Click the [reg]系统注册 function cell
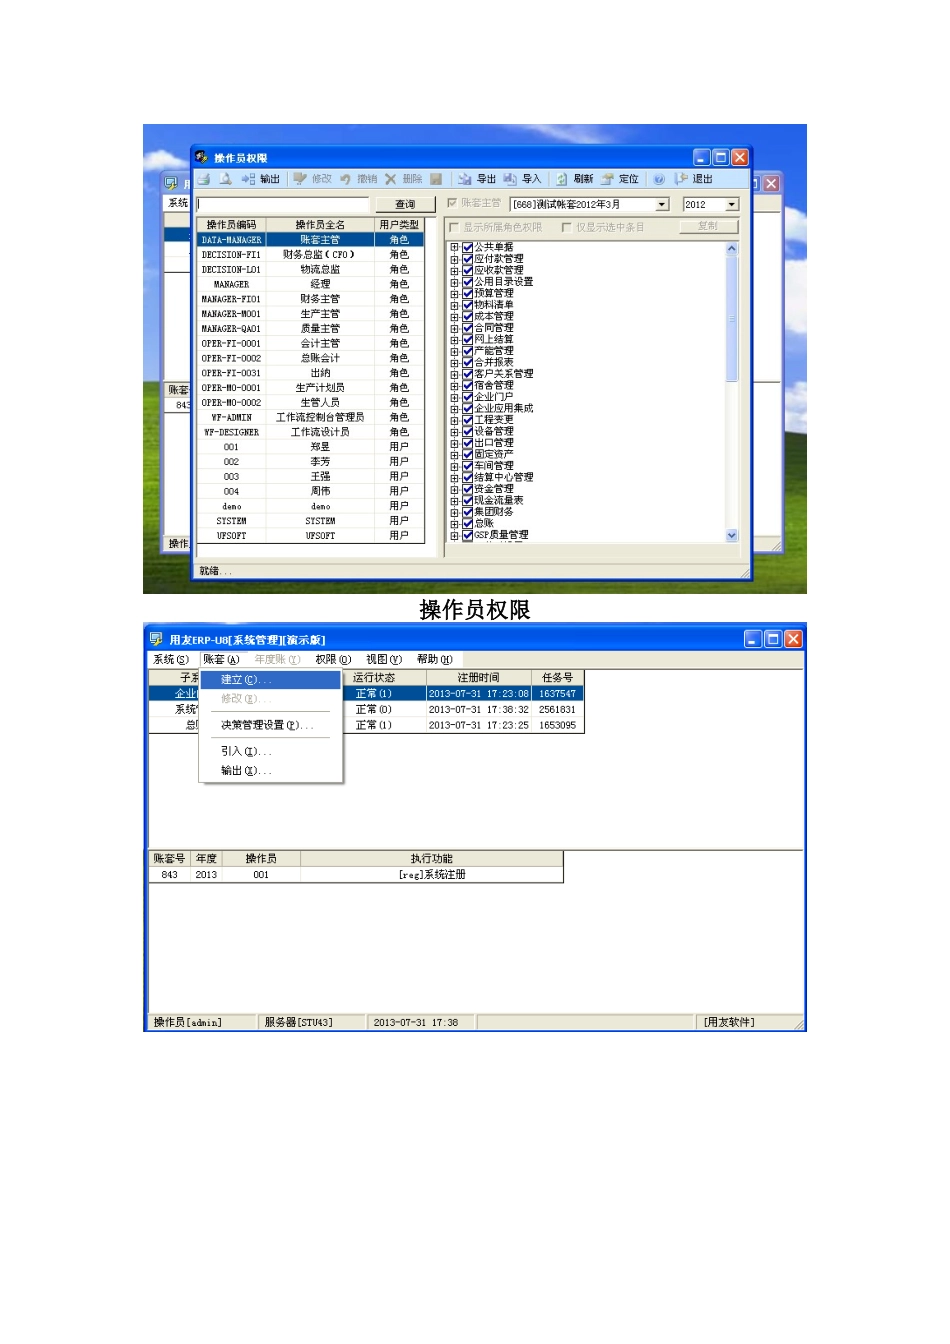This screenshot has width=950, height=1344. 432,875
